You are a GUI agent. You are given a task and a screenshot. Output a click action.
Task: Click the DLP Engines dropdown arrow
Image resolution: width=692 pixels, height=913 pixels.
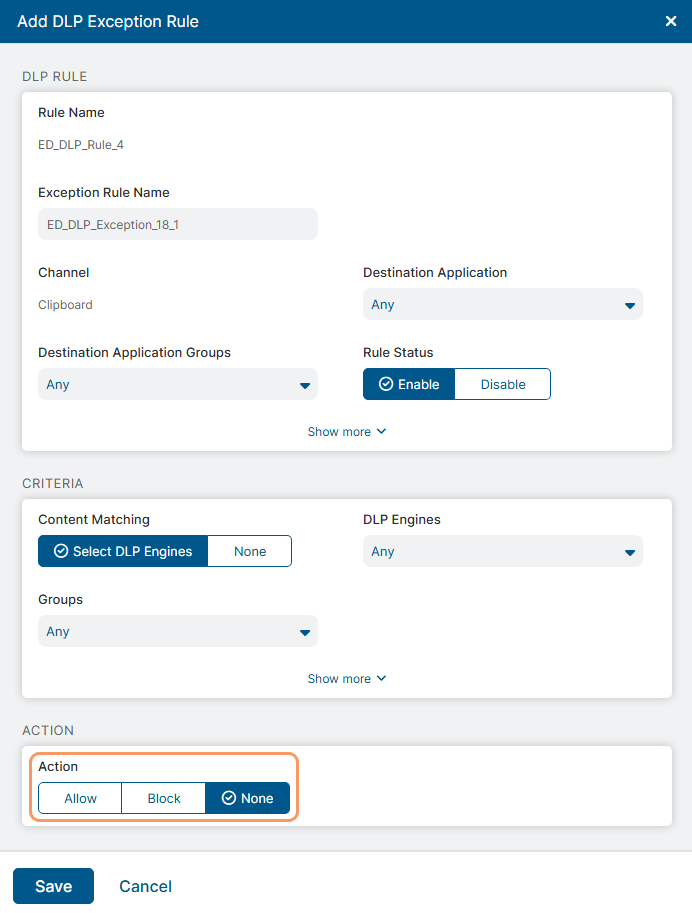coord(630,552)
